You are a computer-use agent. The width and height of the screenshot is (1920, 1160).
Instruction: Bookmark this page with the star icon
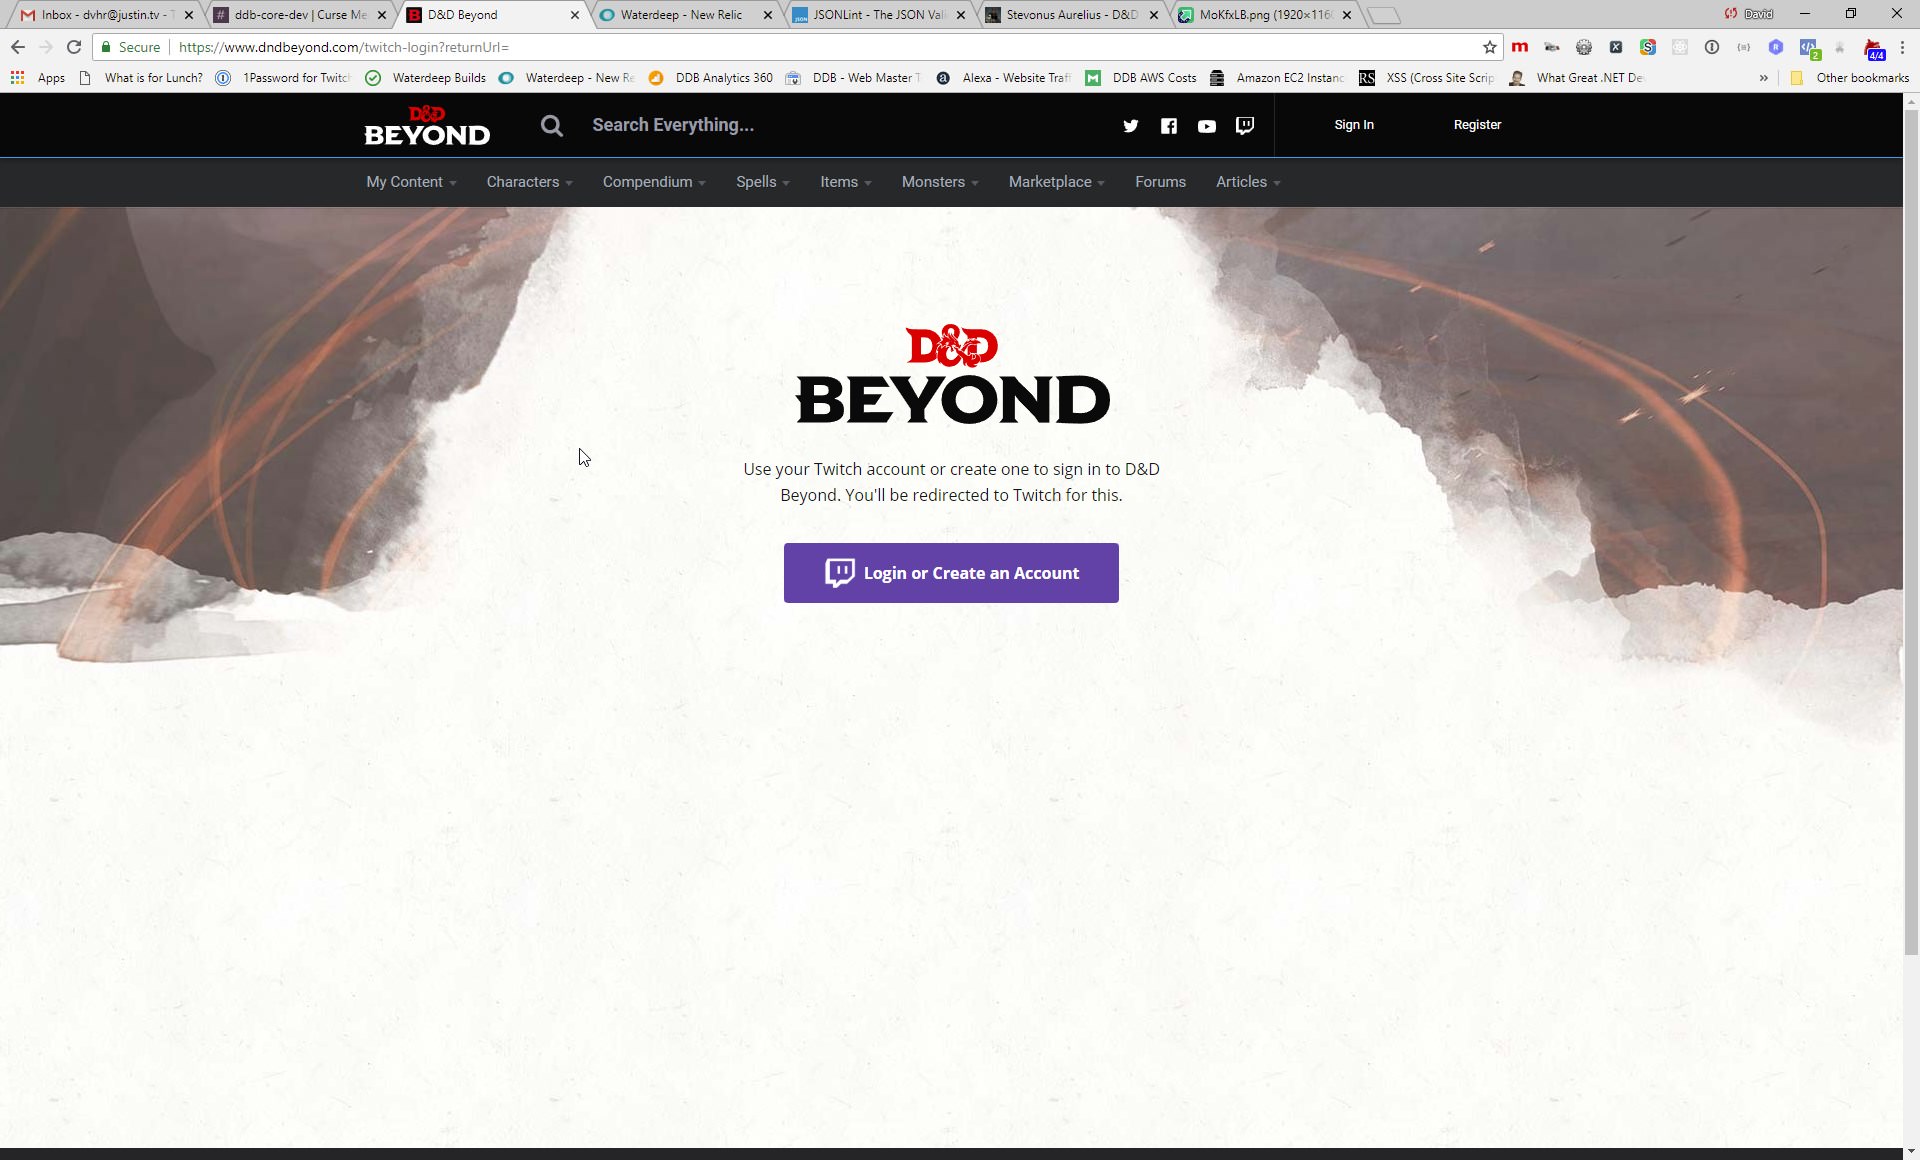[x=1489, y=47]
